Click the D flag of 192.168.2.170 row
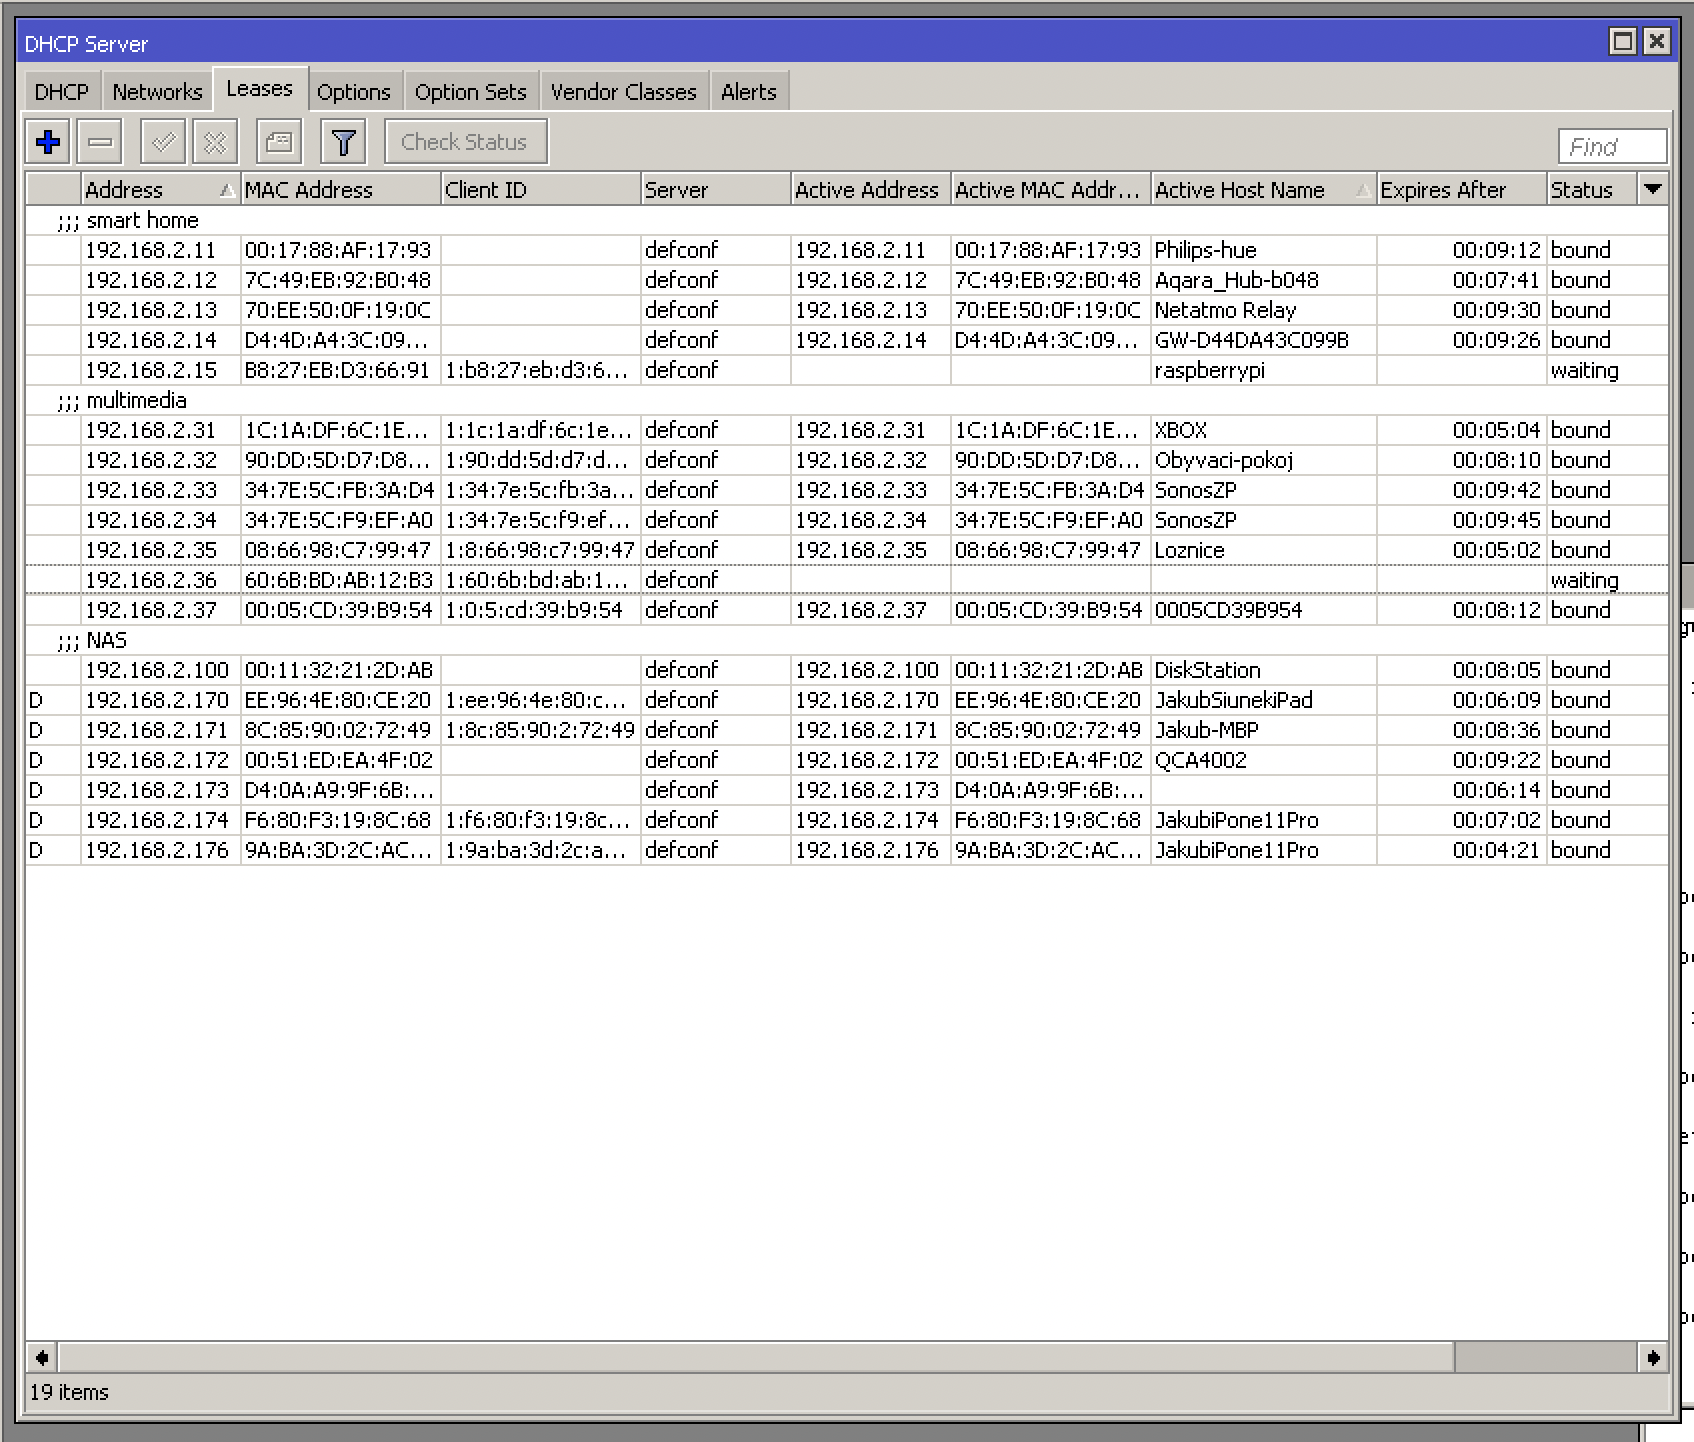The image size is (1694, 1442). (x=36, y=700)
